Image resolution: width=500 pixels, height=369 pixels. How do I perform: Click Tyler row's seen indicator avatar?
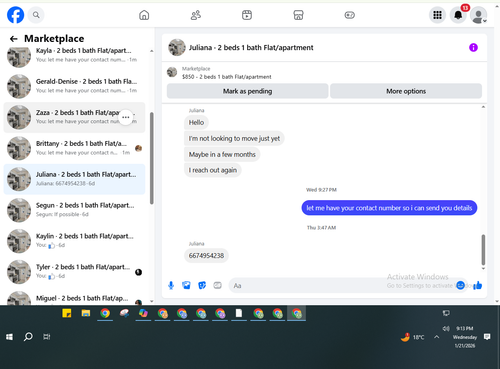[x=138, y=272]
